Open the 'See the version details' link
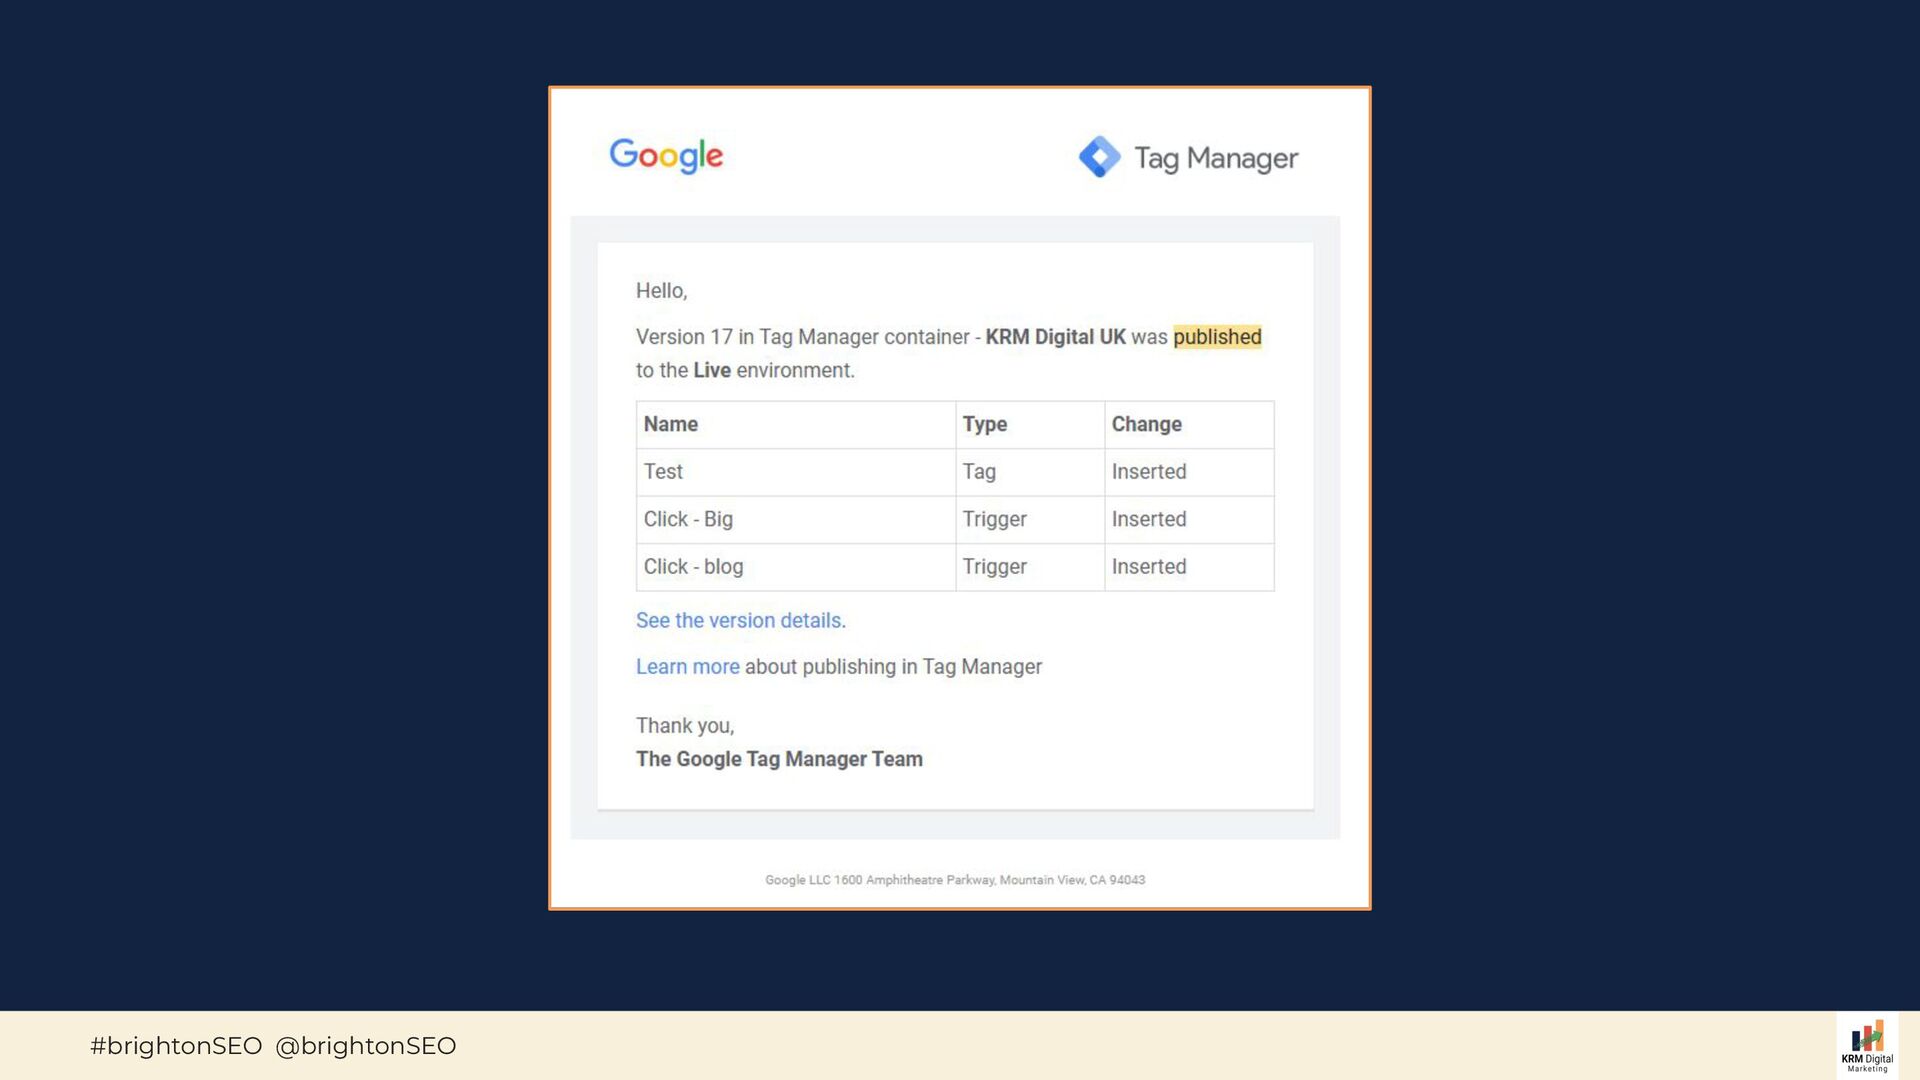Viewport: 1920px width, 1080px height. point(740,620)
